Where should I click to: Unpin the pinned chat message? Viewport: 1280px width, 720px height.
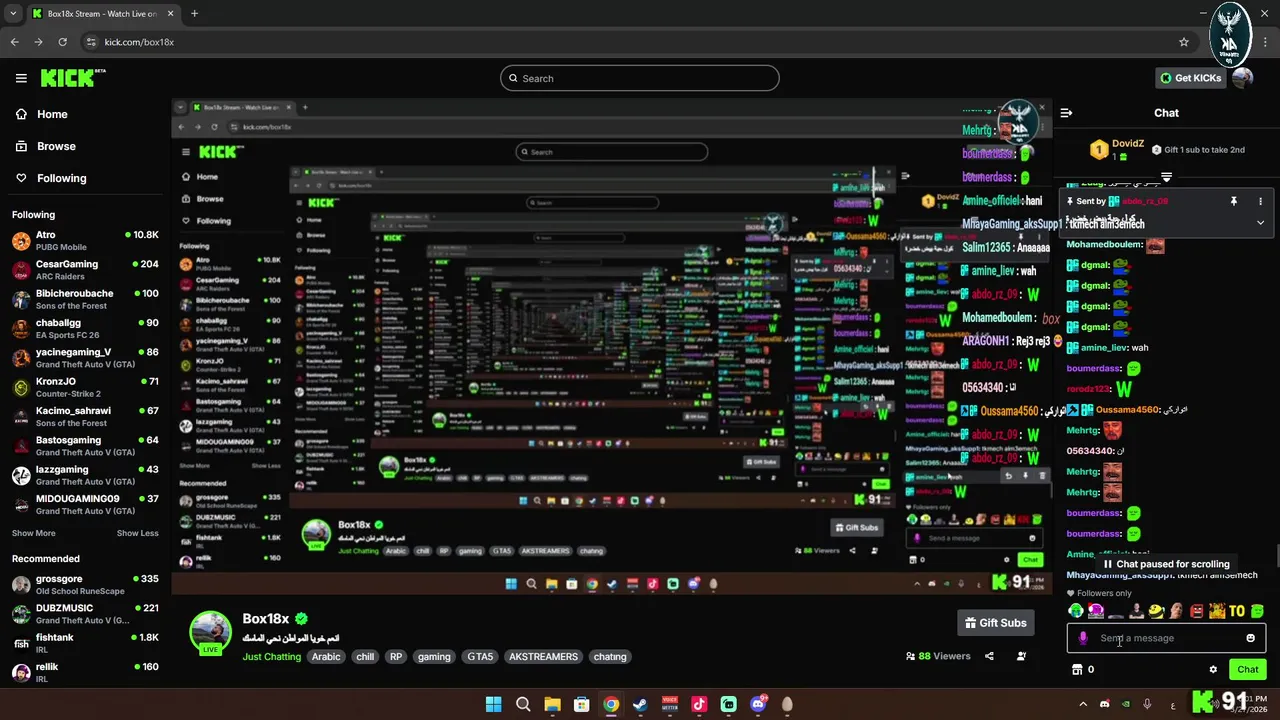click(x=1234, y=201)
